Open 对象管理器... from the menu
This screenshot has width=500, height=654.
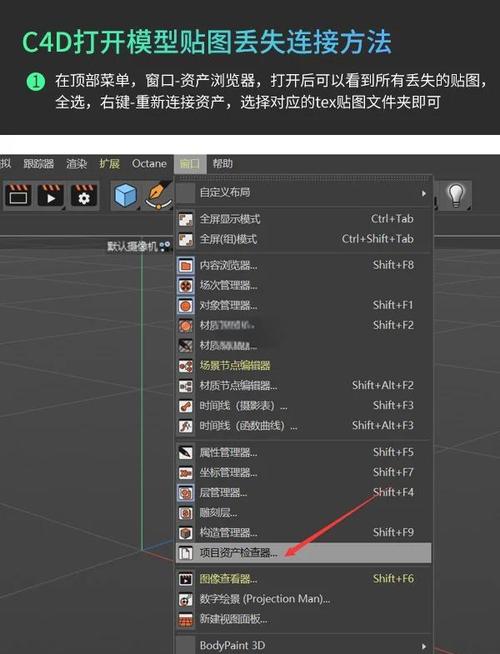tap(303, 305)
